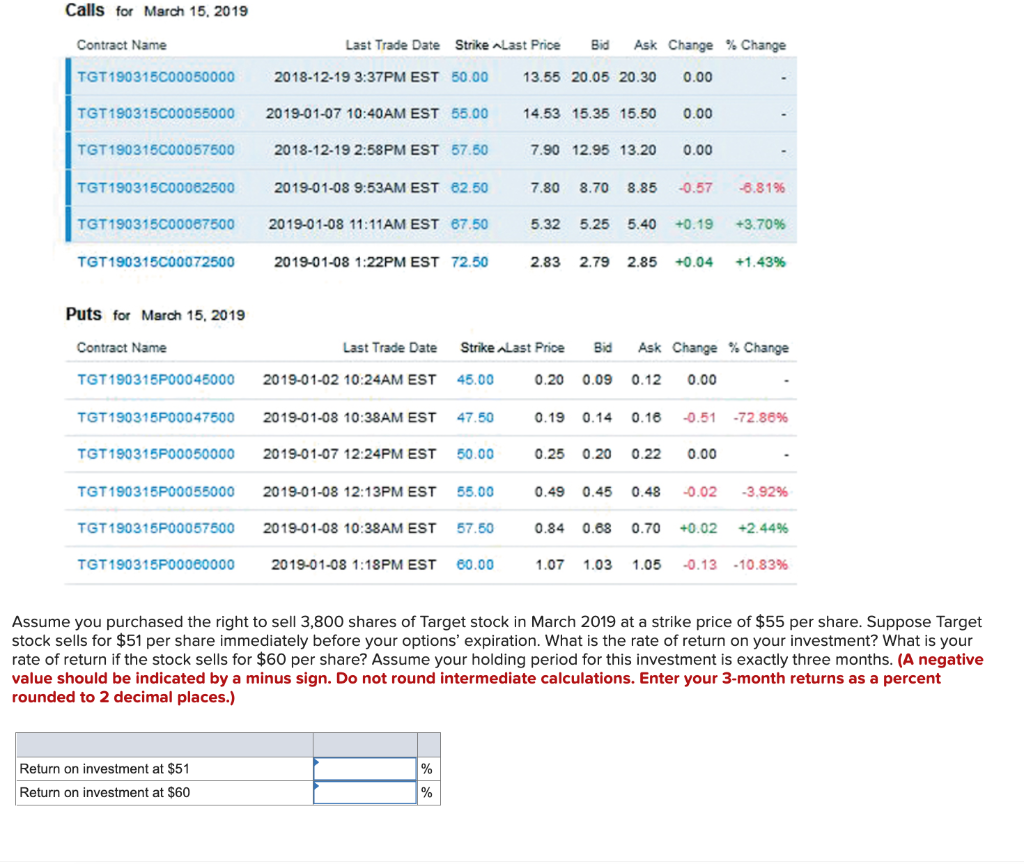Sort puts by Bid column header
The image size is (1024, 864).
coord(603,347)
